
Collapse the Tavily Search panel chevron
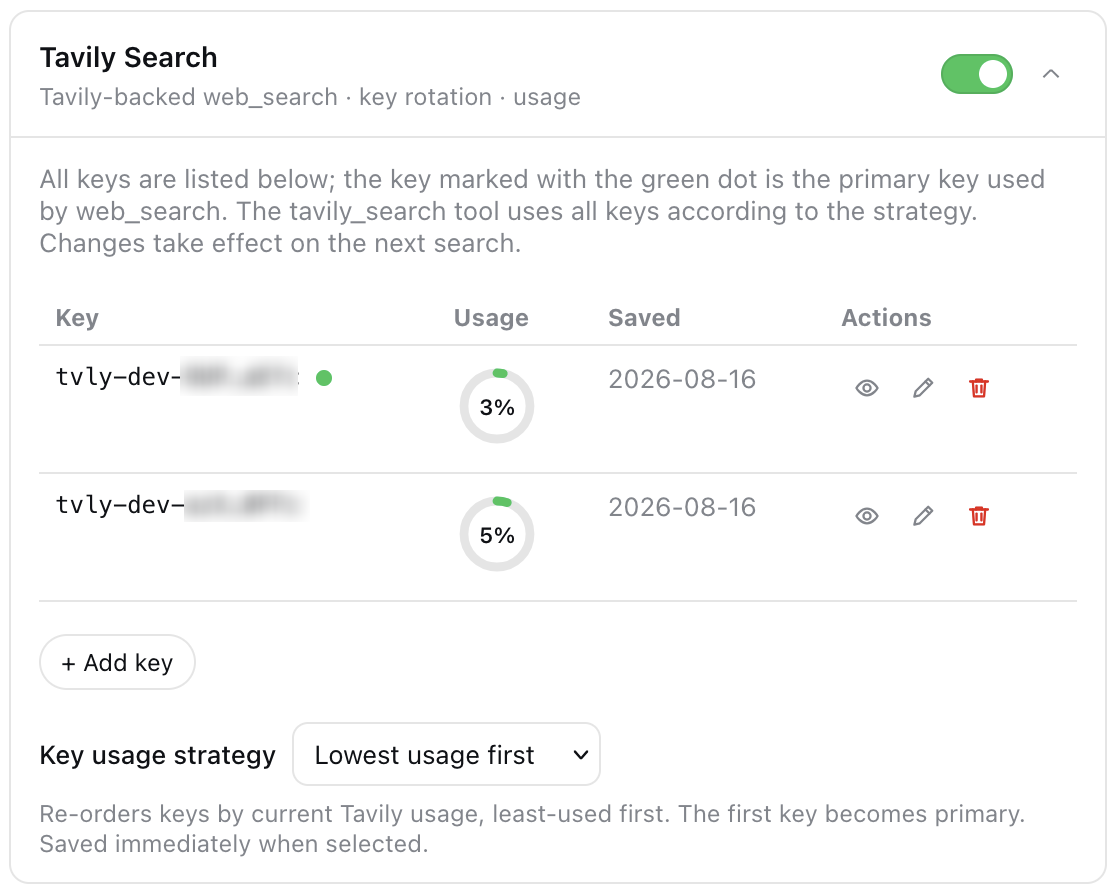point(1050,73)
